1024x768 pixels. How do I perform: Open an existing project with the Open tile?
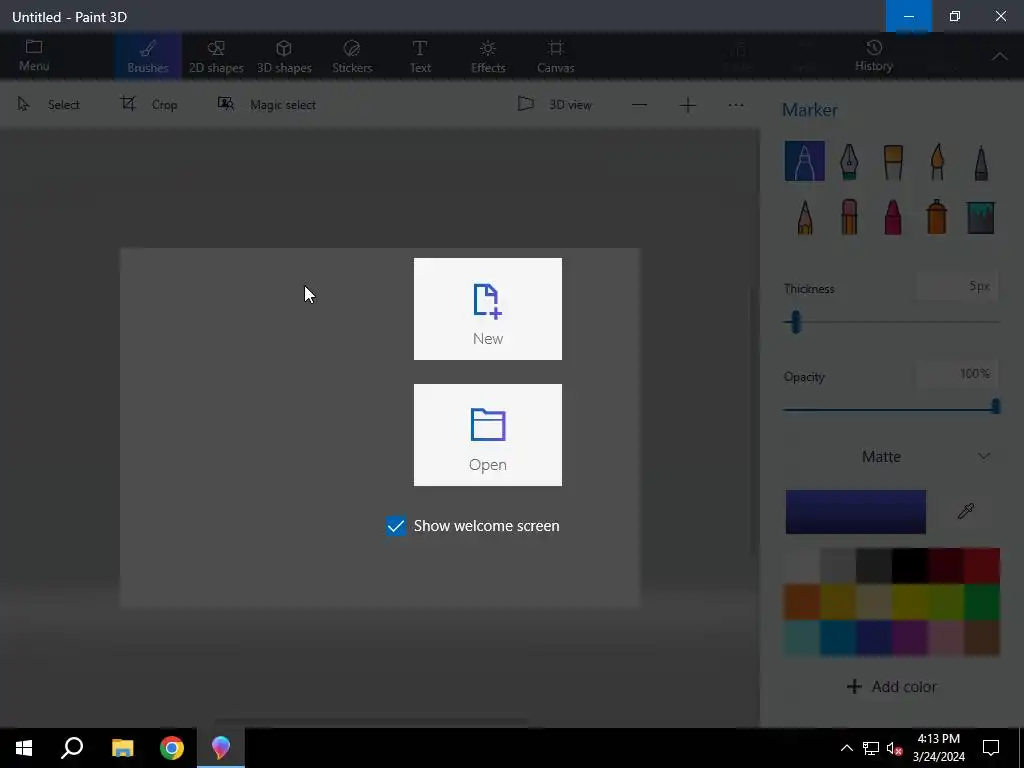(487, 434)
